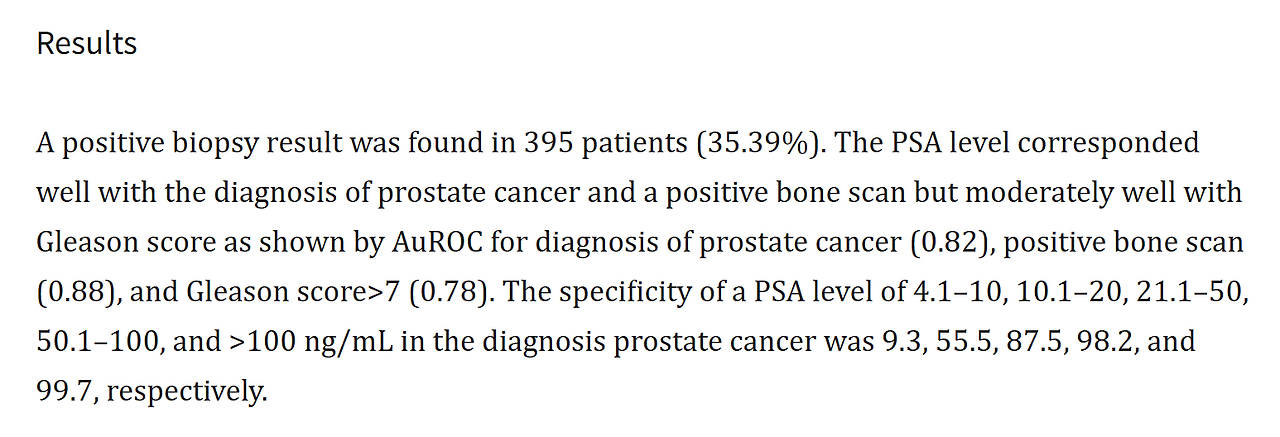
Task: Click the Results section heading
Action: [x=86, y=44]
